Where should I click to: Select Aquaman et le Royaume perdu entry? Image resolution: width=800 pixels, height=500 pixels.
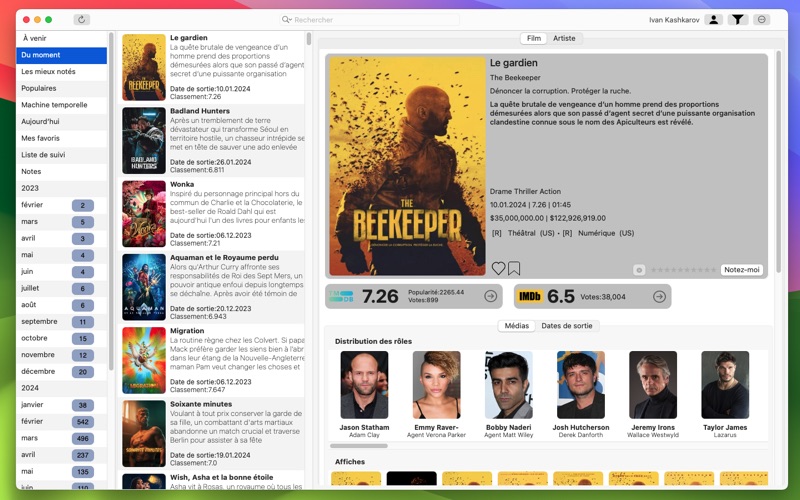[211, 287]
